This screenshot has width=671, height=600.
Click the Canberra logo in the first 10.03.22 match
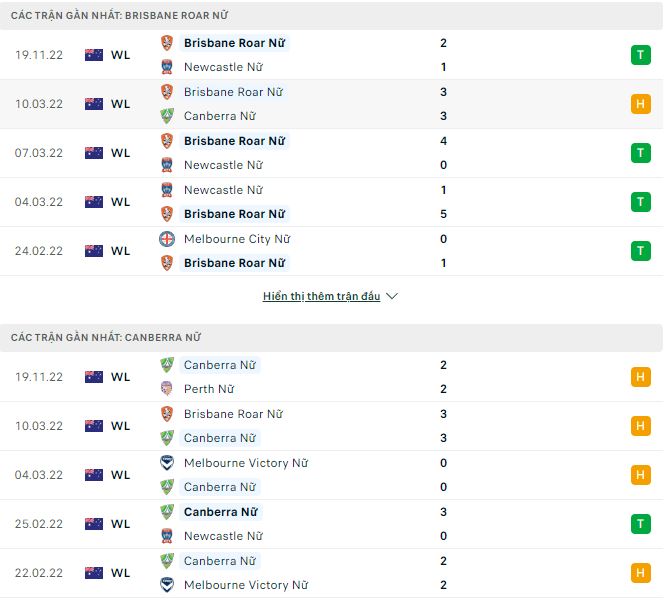[x=167, y=116]
